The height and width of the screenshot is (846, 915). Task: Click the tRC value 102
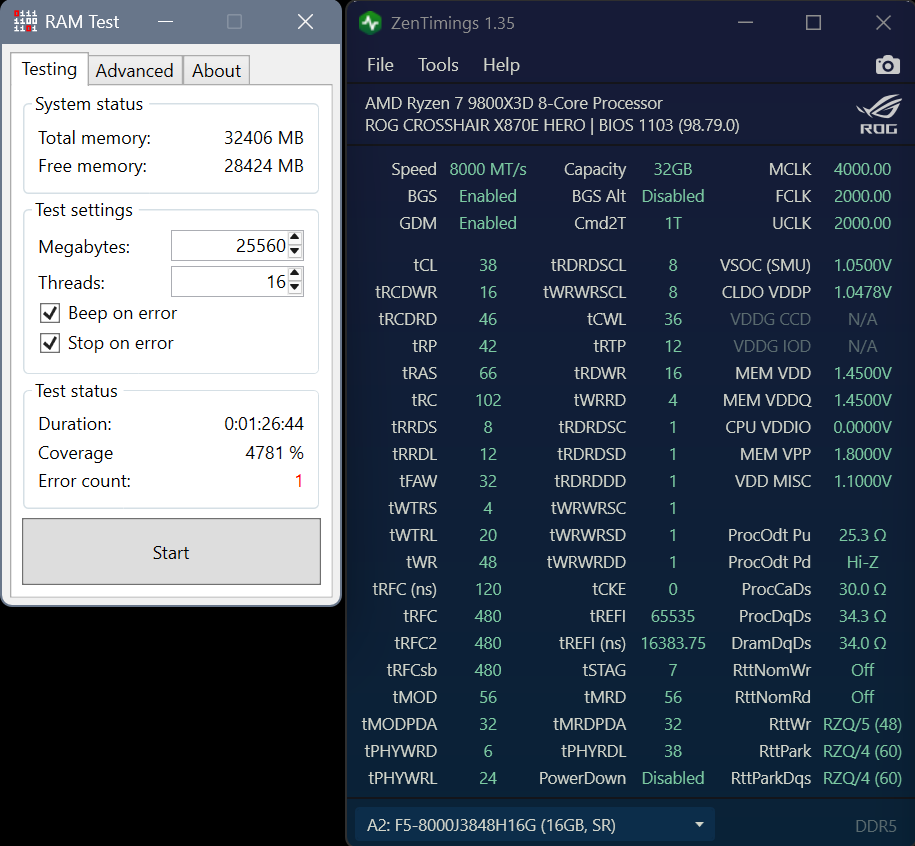[x=488, y=400]
